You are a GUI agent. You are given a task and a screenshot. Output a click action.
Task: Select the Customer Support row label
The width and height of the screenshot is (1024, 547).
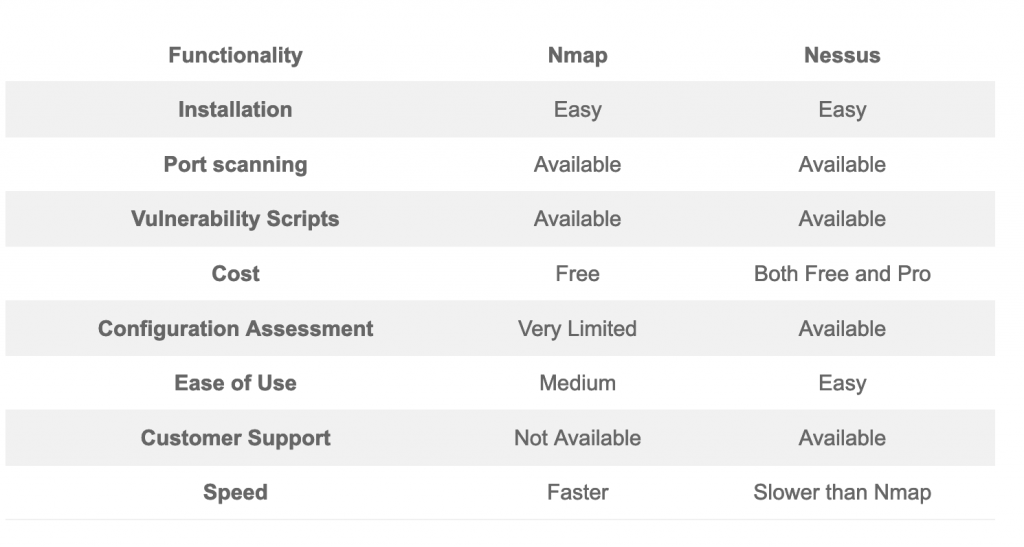coord(235,438)
